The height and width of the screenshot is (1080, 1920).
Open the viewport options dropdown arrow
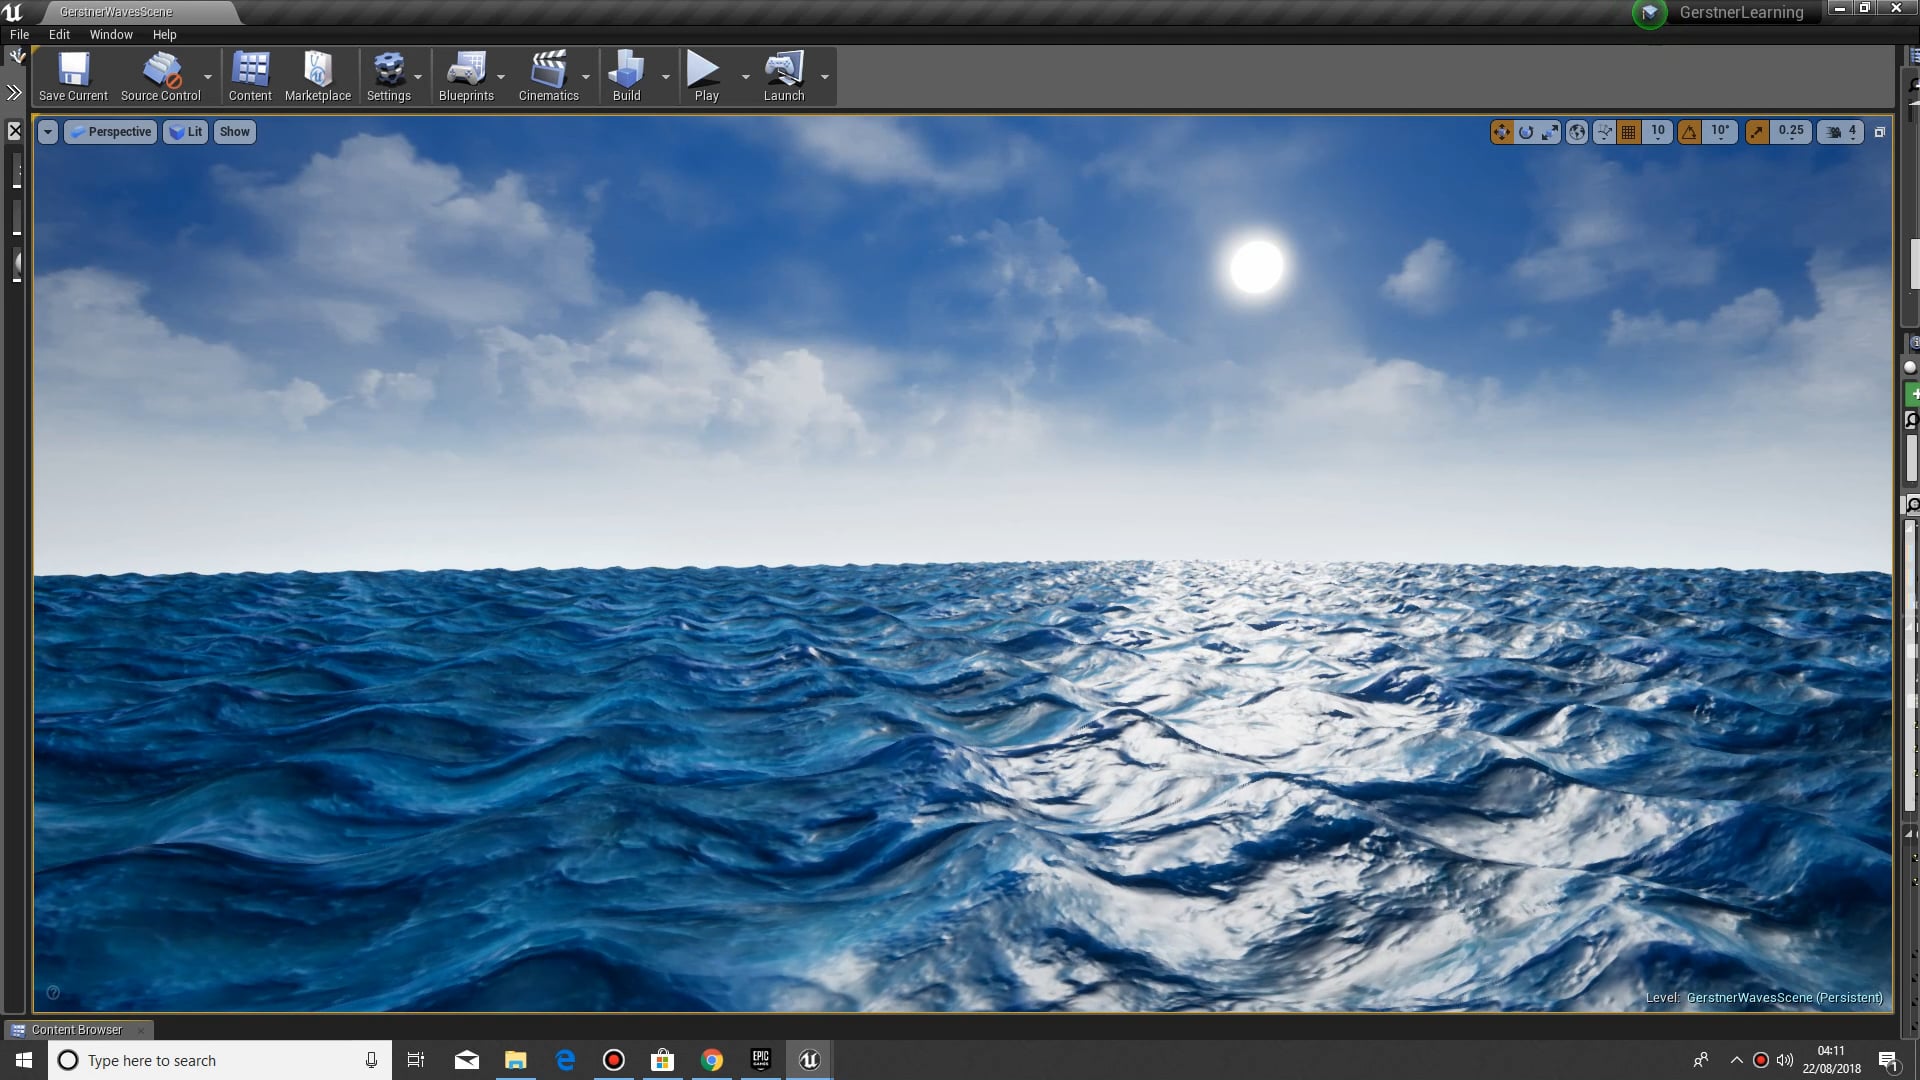pos(48,132)
